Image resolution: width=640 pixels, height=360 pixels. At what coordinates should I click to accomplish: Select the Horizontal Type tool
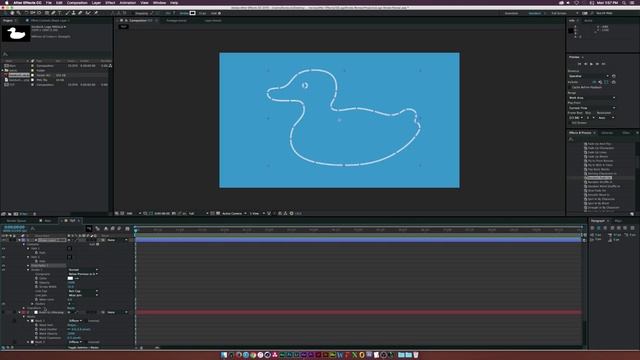[60, 13]
